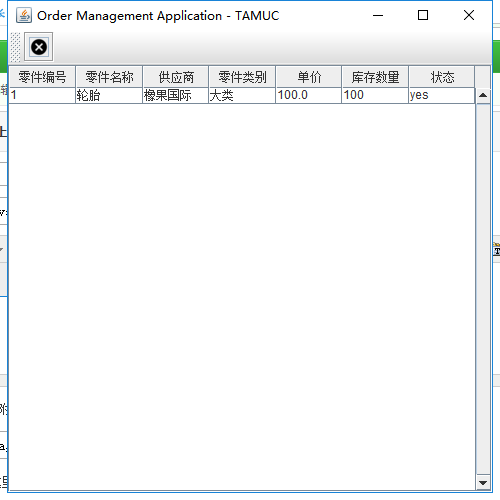500x500 pixels.
Task: Click the 供应商 column header
Action: click(176, 77)
